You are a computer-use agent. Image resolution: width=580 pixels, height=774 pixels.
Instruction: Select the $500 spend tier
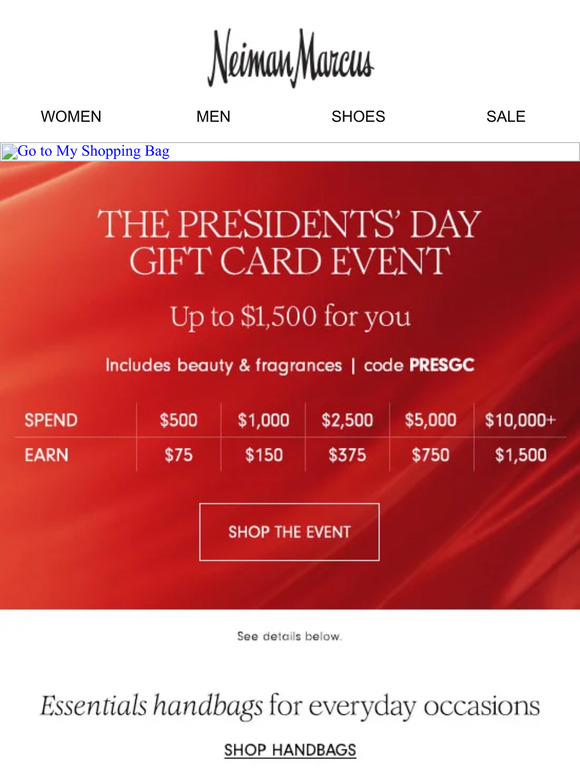point(179,420)
